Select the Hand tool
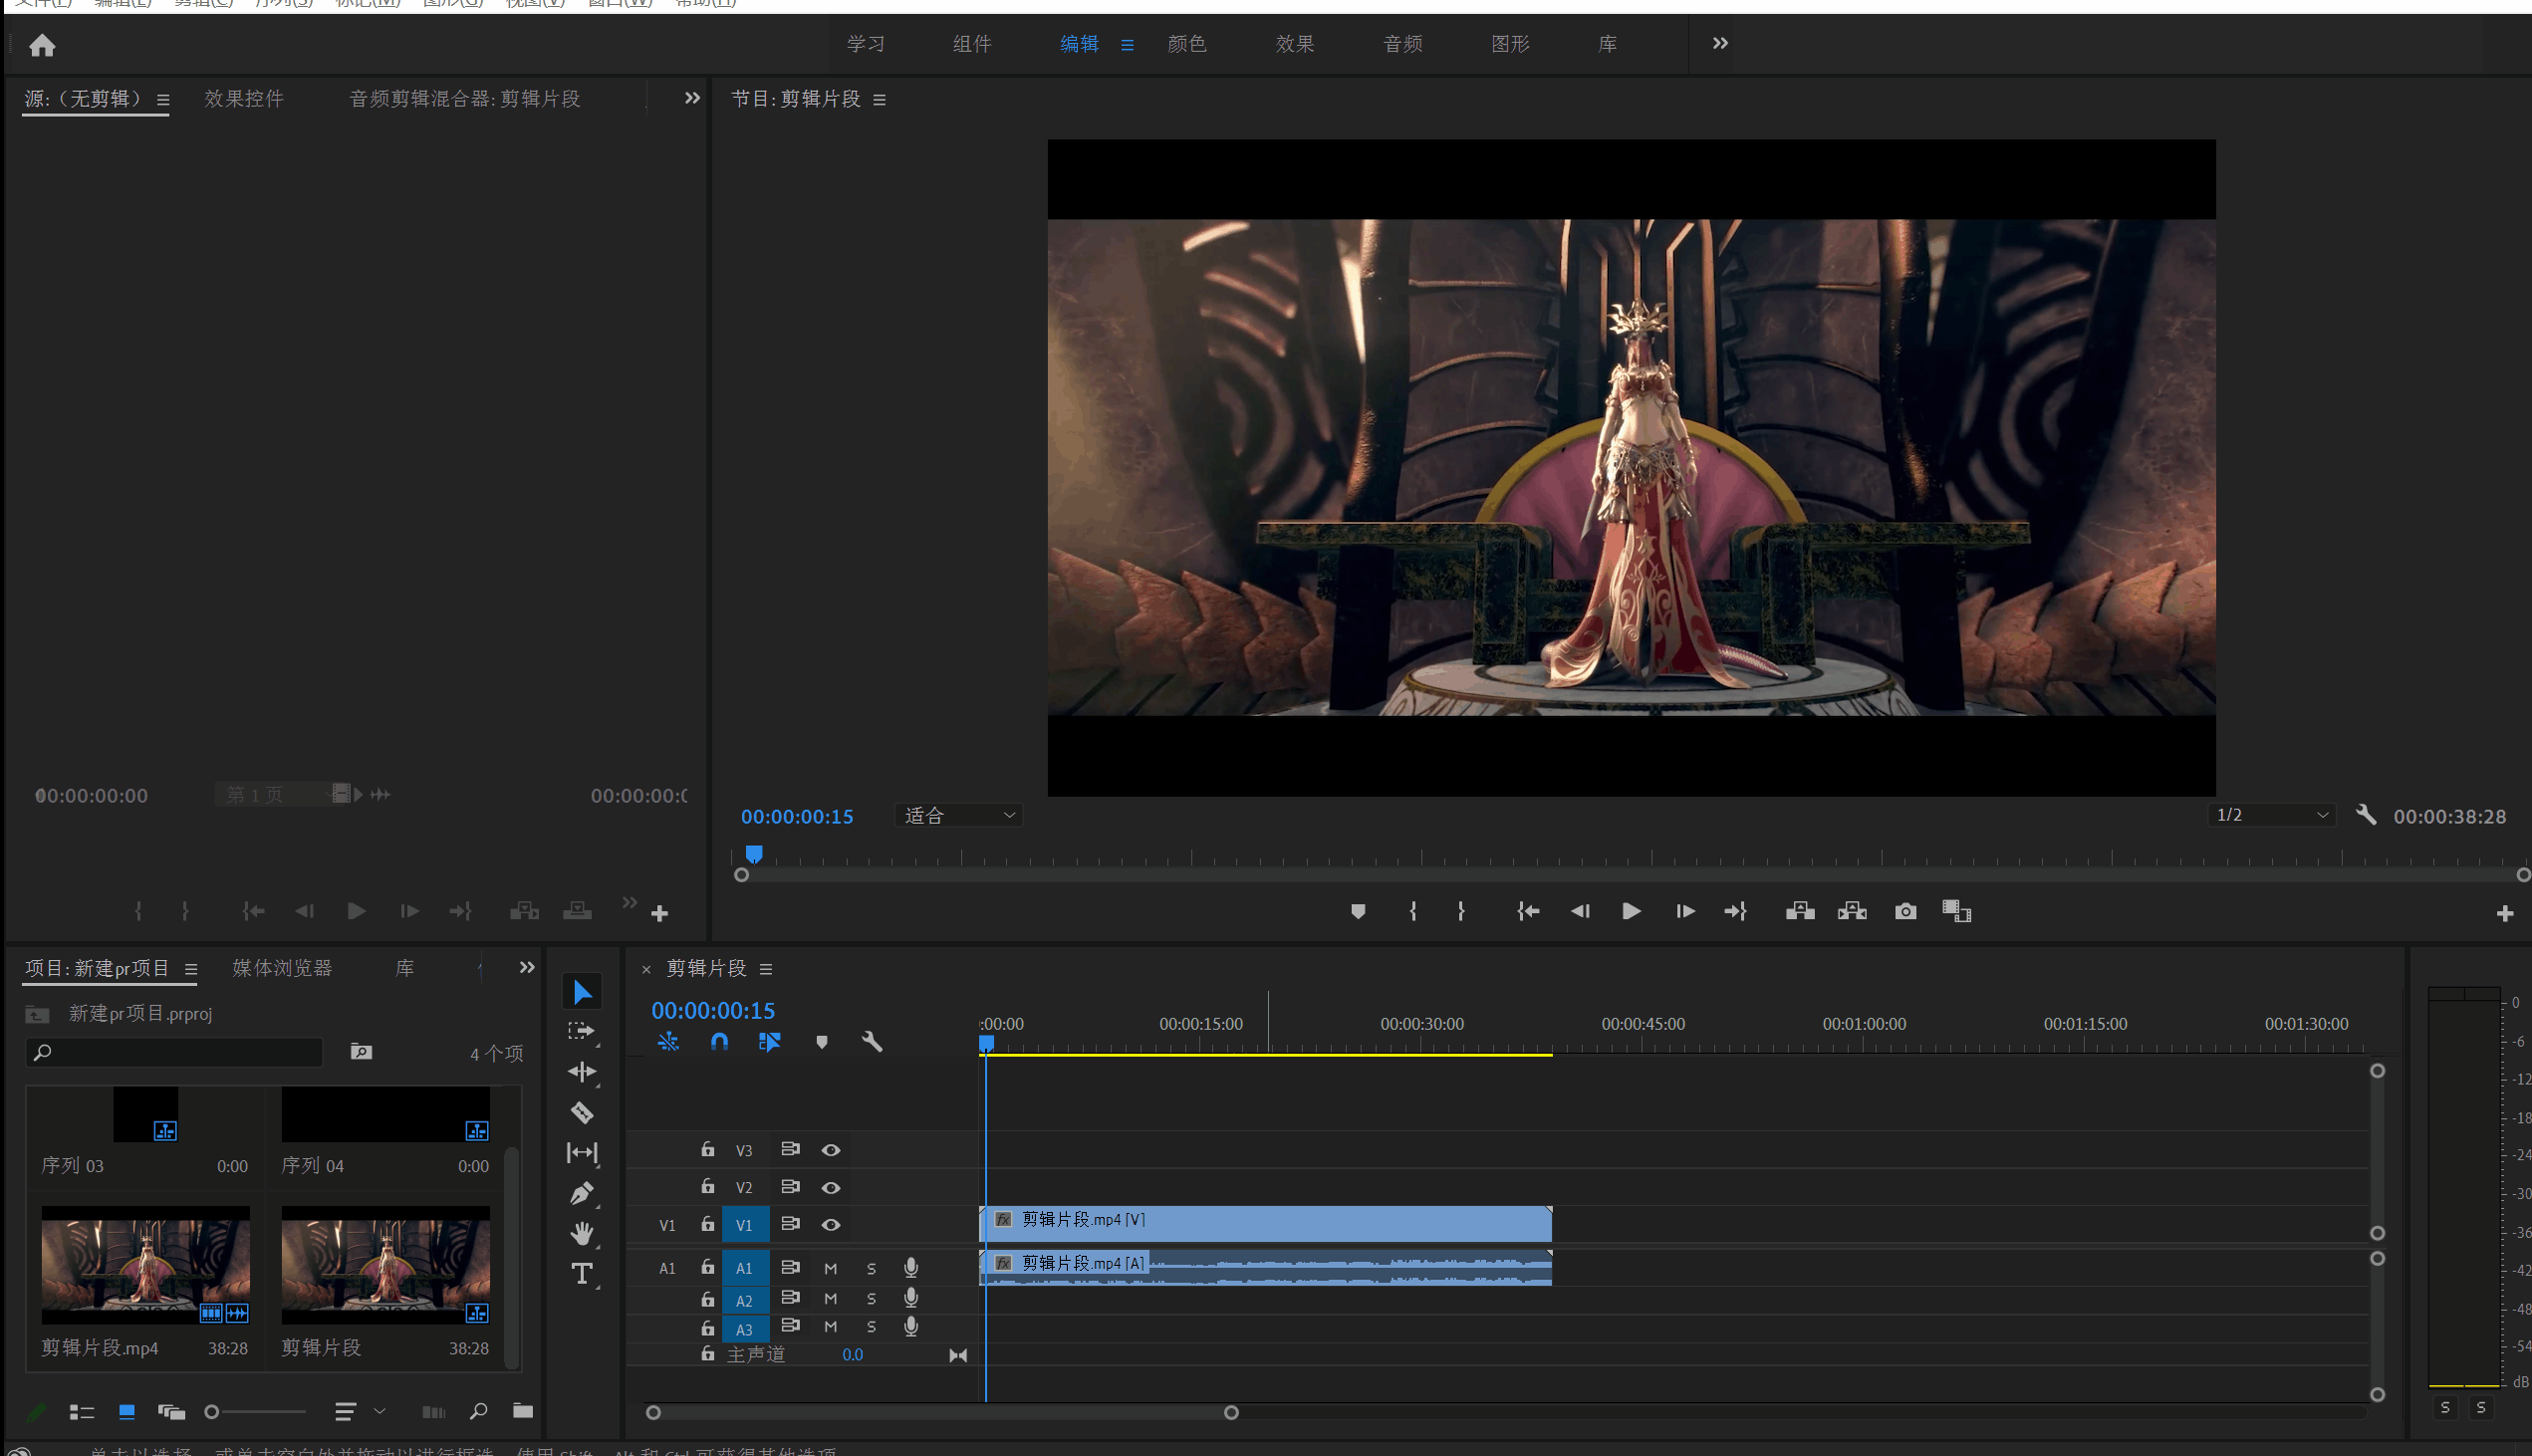 (x=582, y=1233)
